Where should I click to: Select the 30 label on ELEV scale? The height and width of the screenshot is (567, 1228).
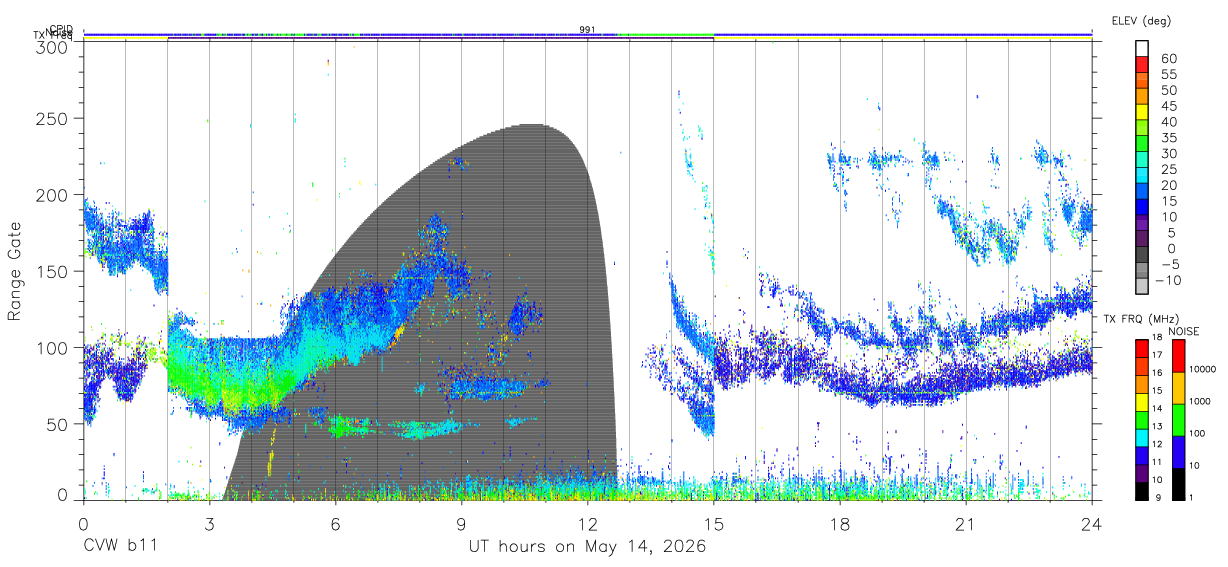[1167, 153]
